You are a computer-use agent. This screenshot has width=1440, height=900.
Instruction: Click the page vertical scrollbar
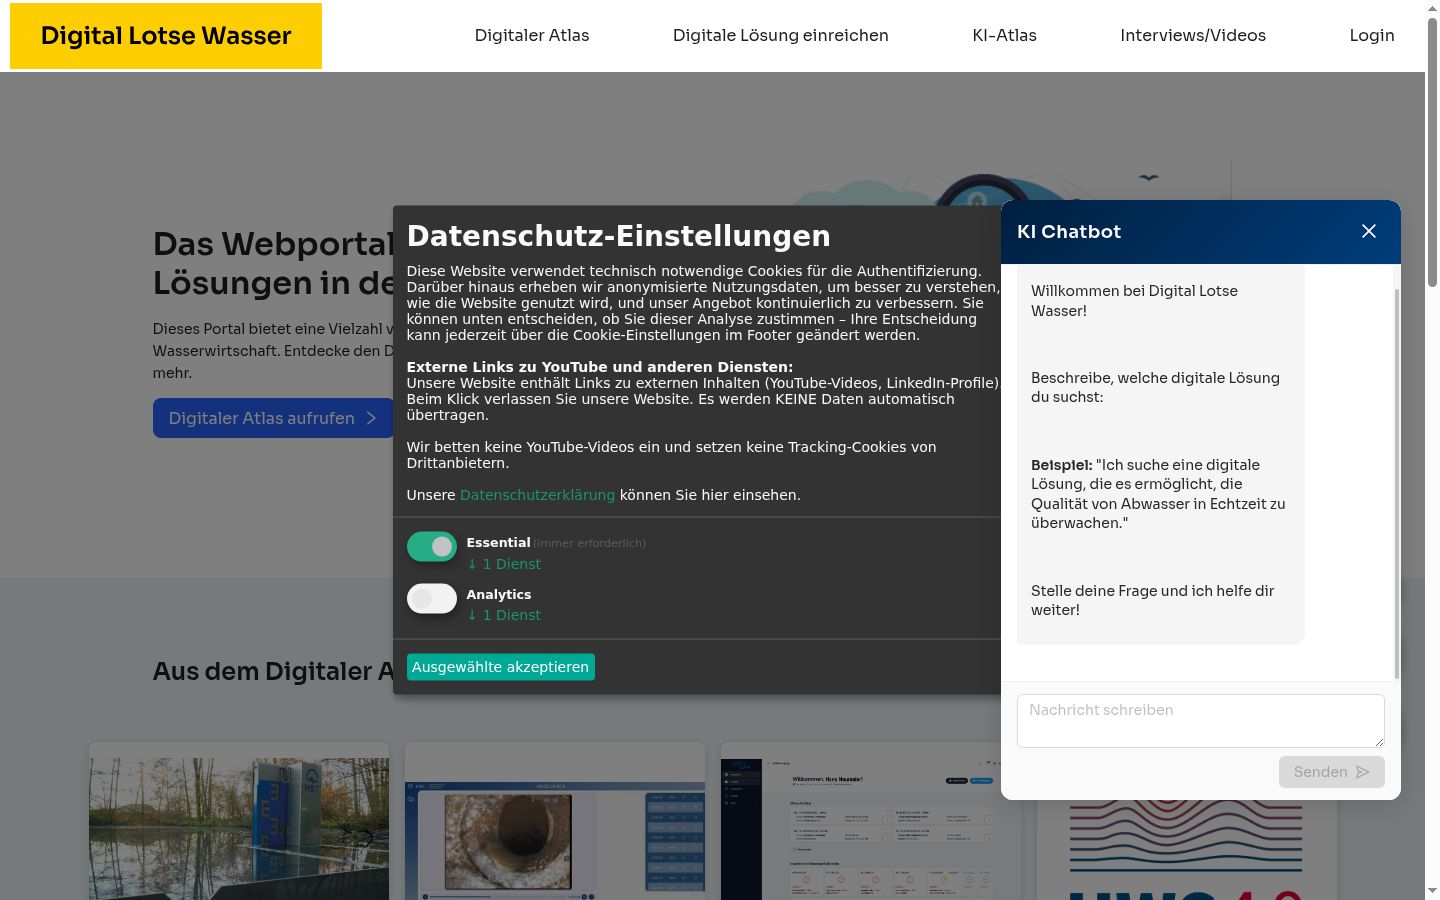[1432, 150]
